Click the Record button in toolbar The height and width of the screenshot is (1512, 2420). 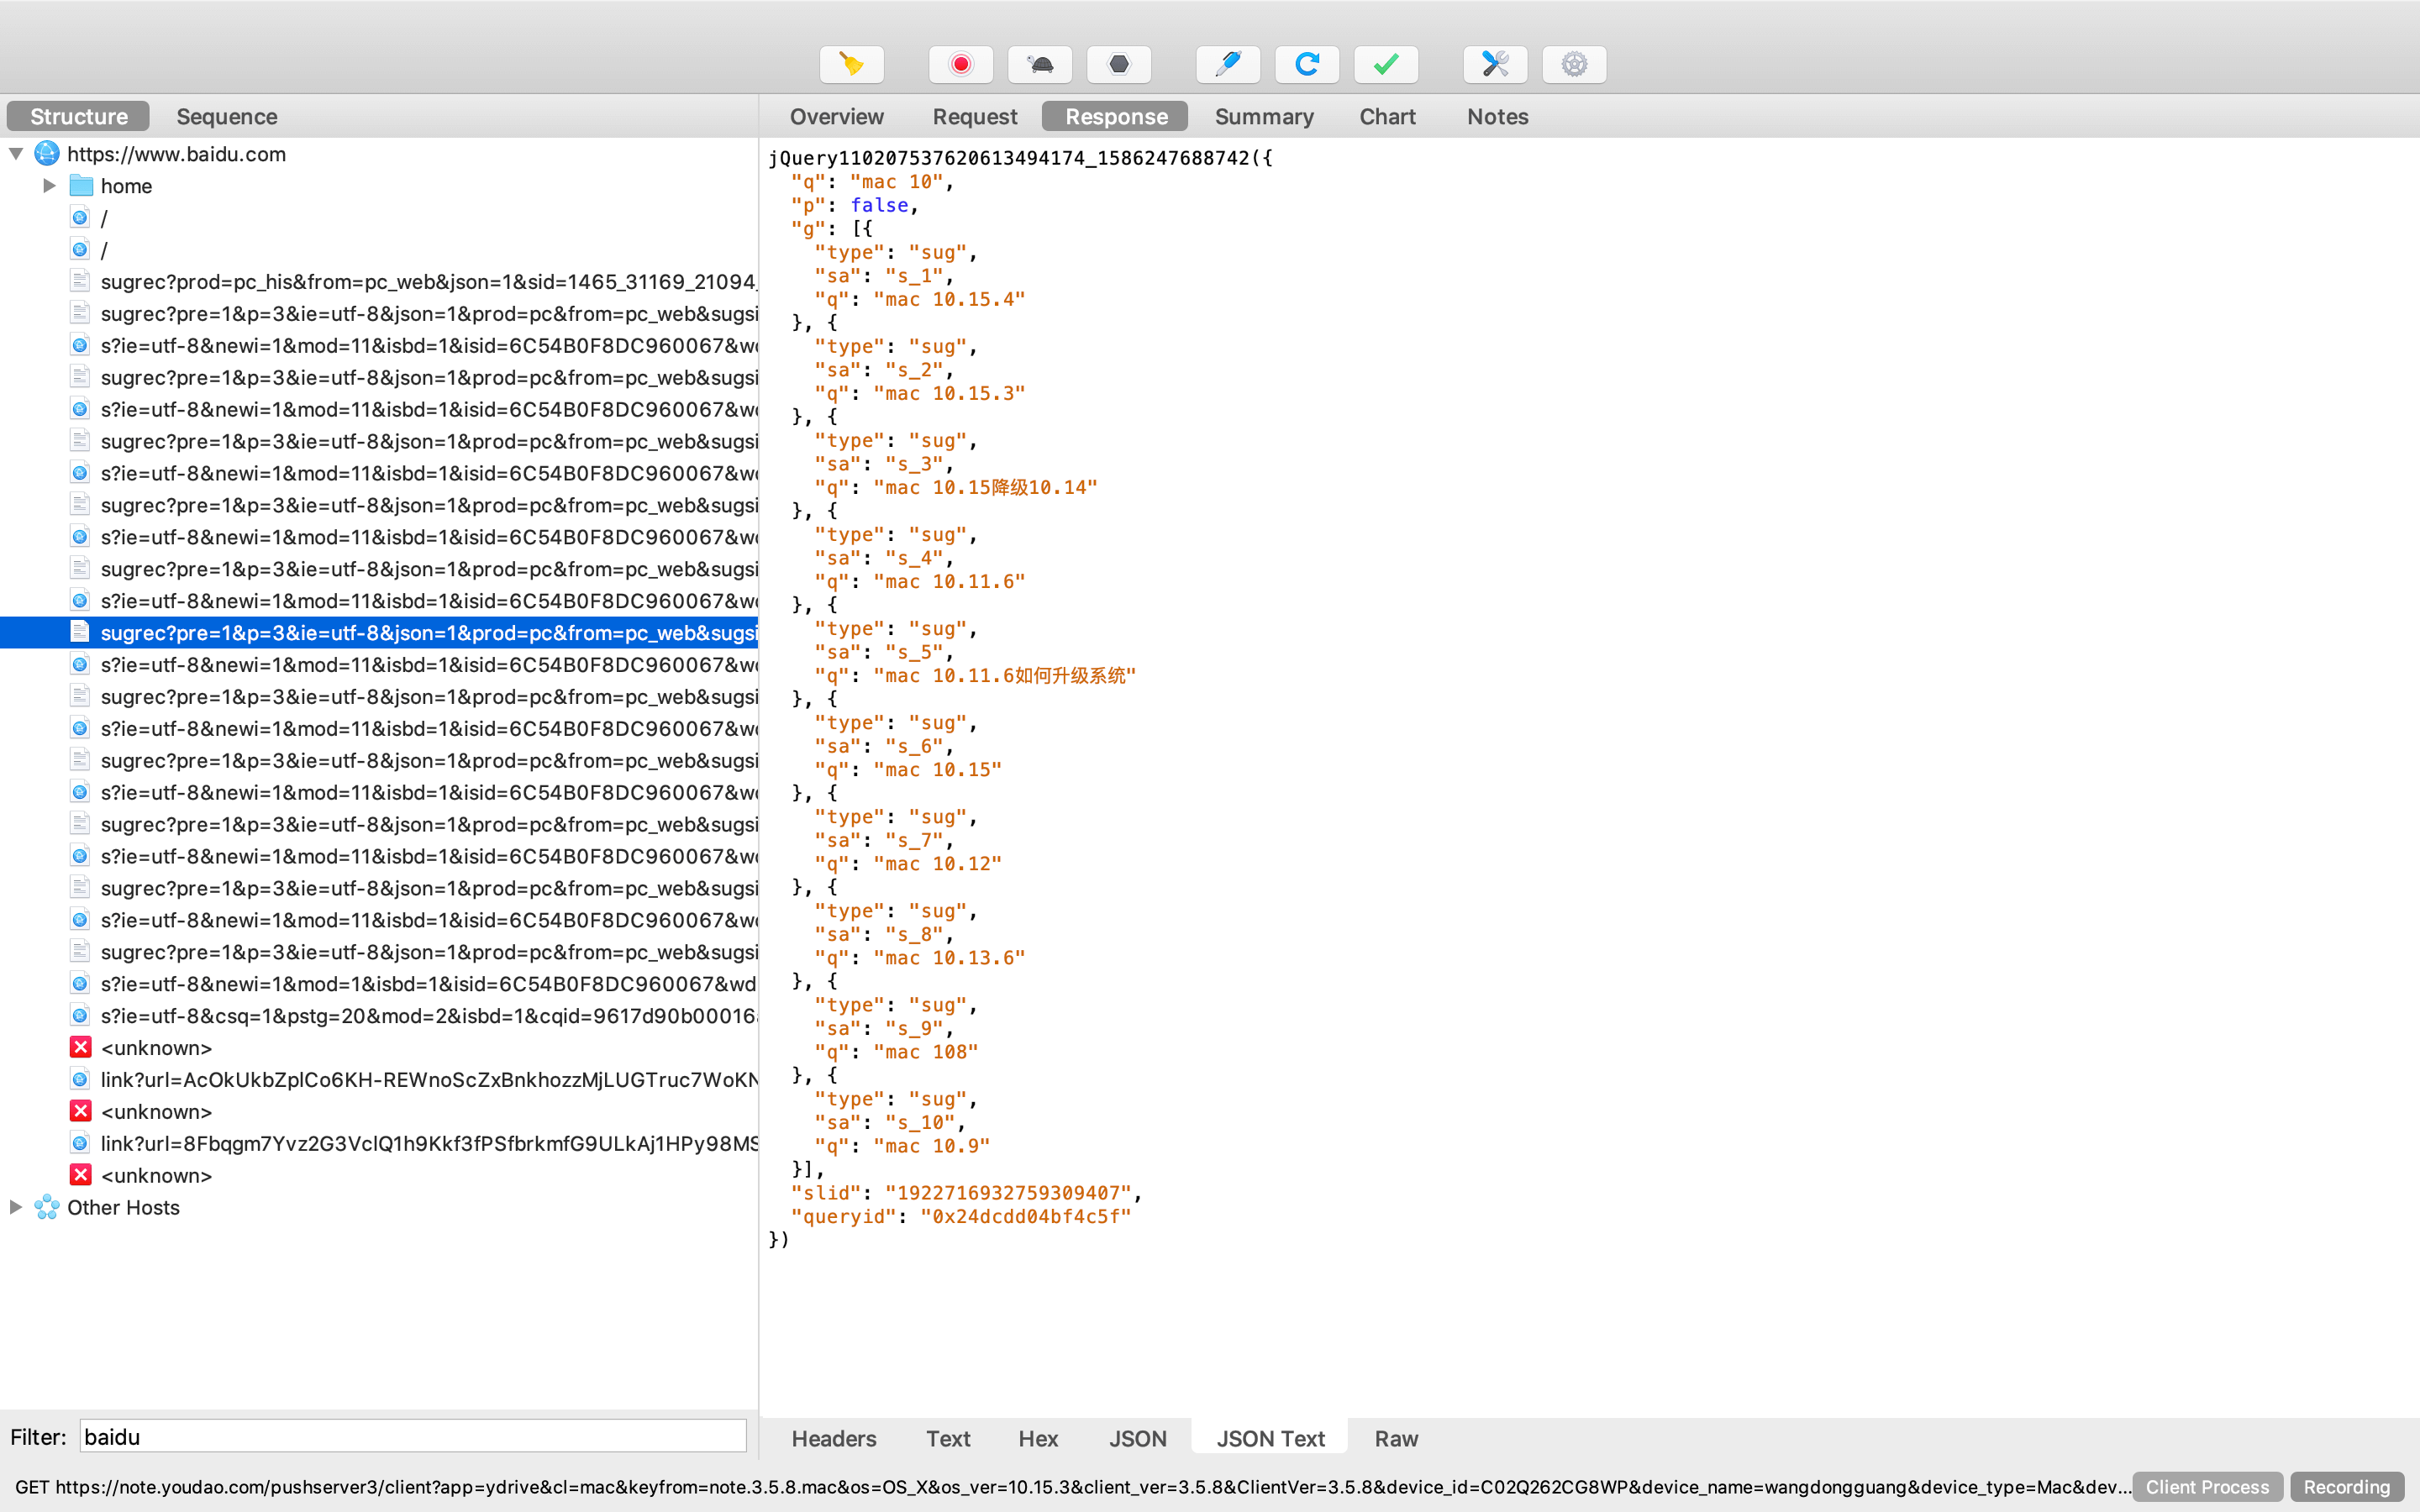coord(960,63)
